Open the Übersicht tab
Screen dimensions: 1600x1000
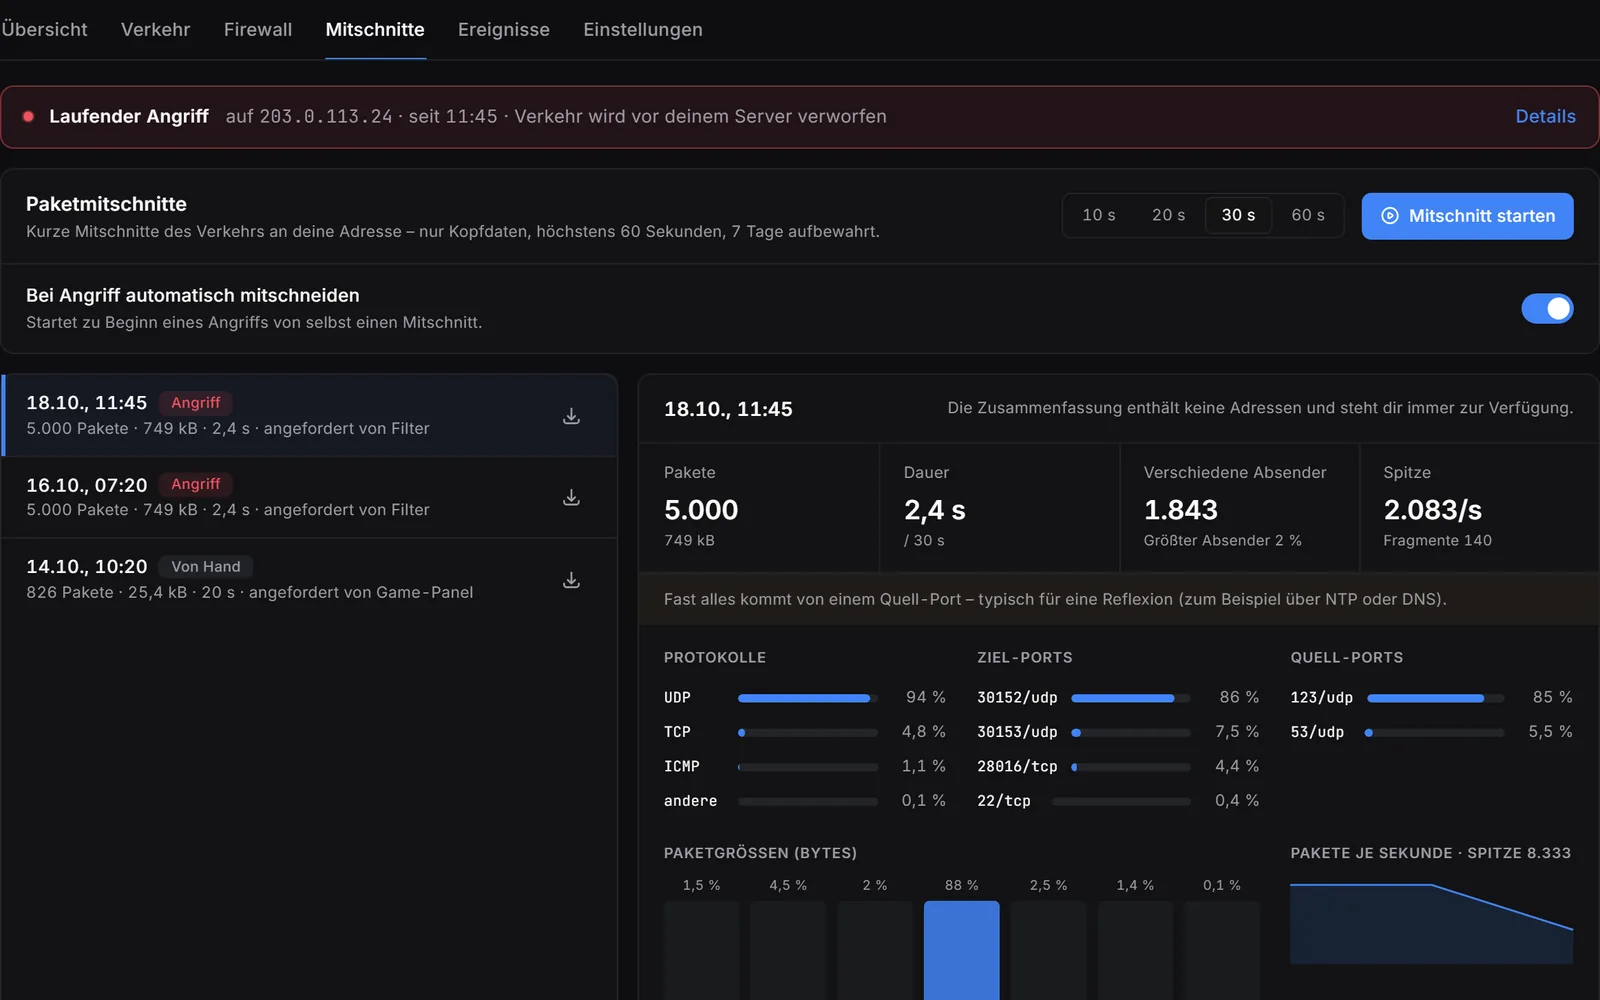[44, 30]
